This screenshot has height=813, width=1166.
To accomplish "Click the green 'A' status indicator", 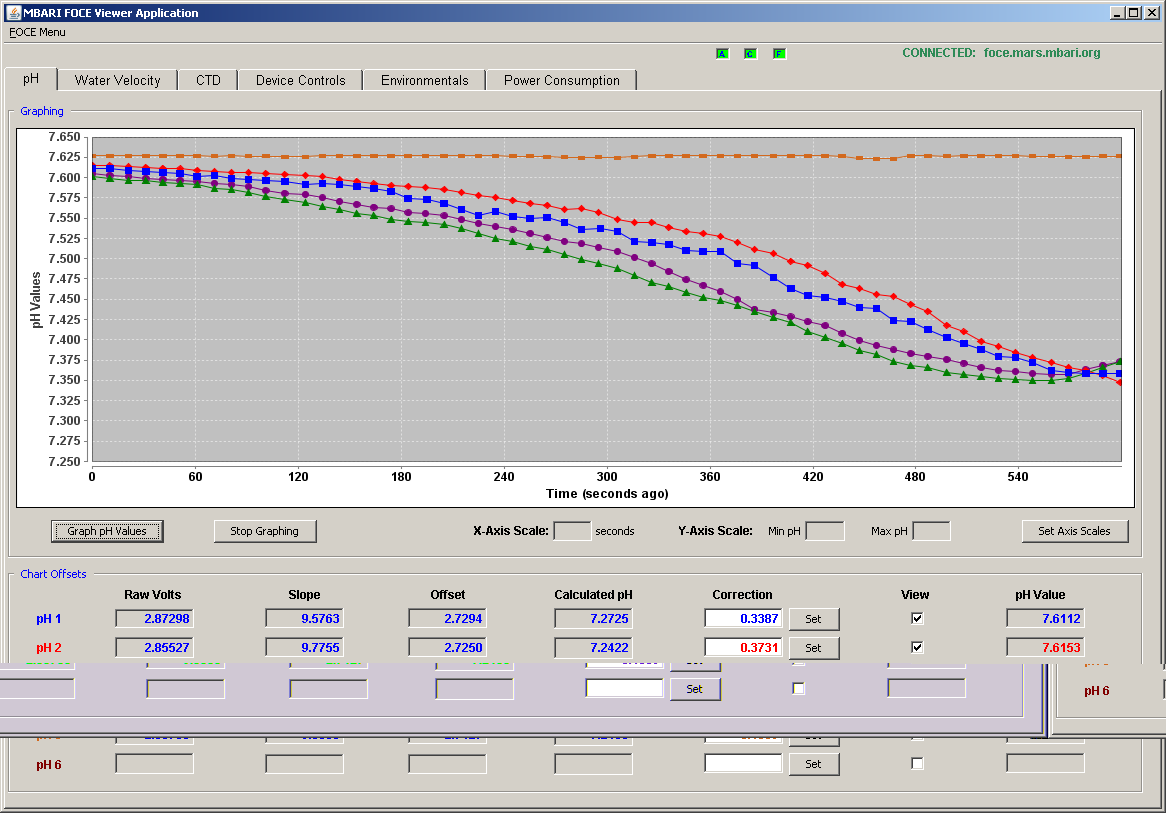I will click(x=722, y=54).
